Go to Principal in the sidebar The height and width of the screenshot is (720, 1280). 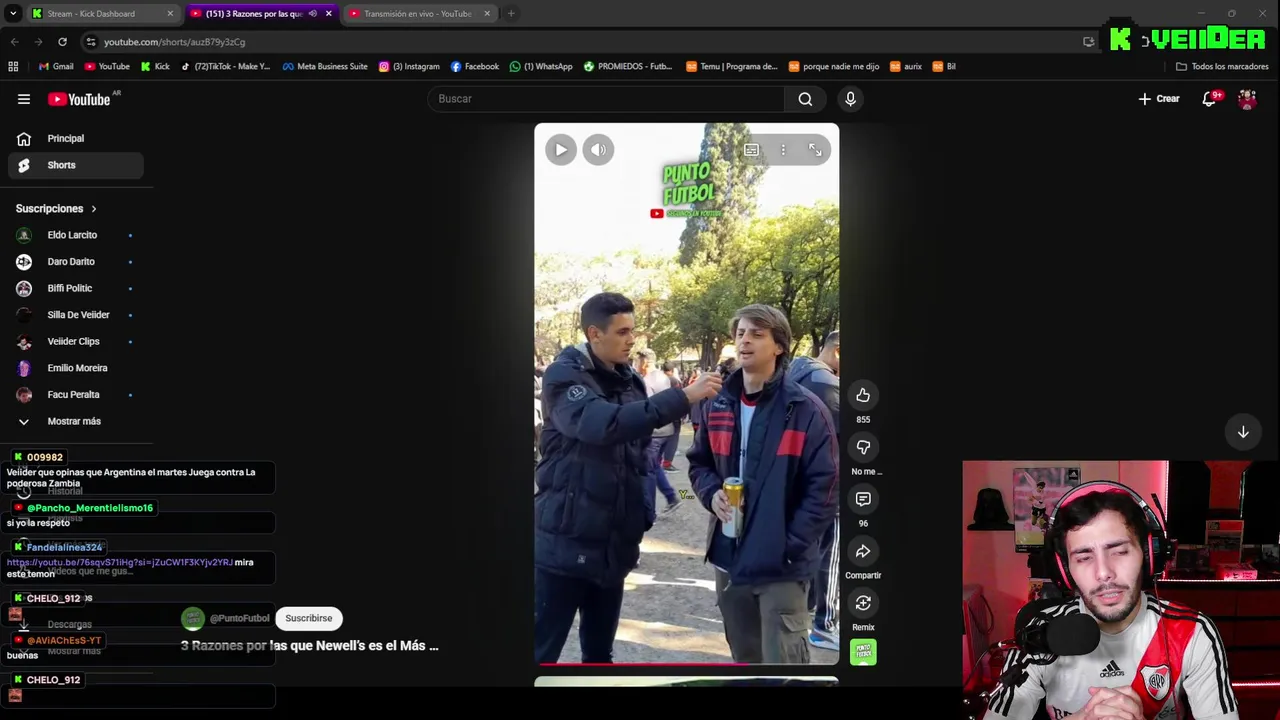(75, 139)
